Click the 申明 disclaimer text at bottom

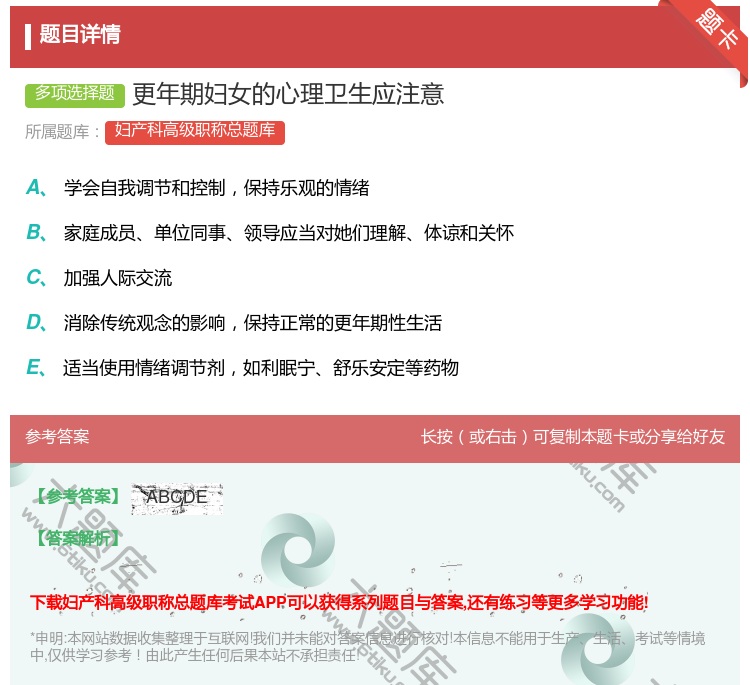[367, 647]
